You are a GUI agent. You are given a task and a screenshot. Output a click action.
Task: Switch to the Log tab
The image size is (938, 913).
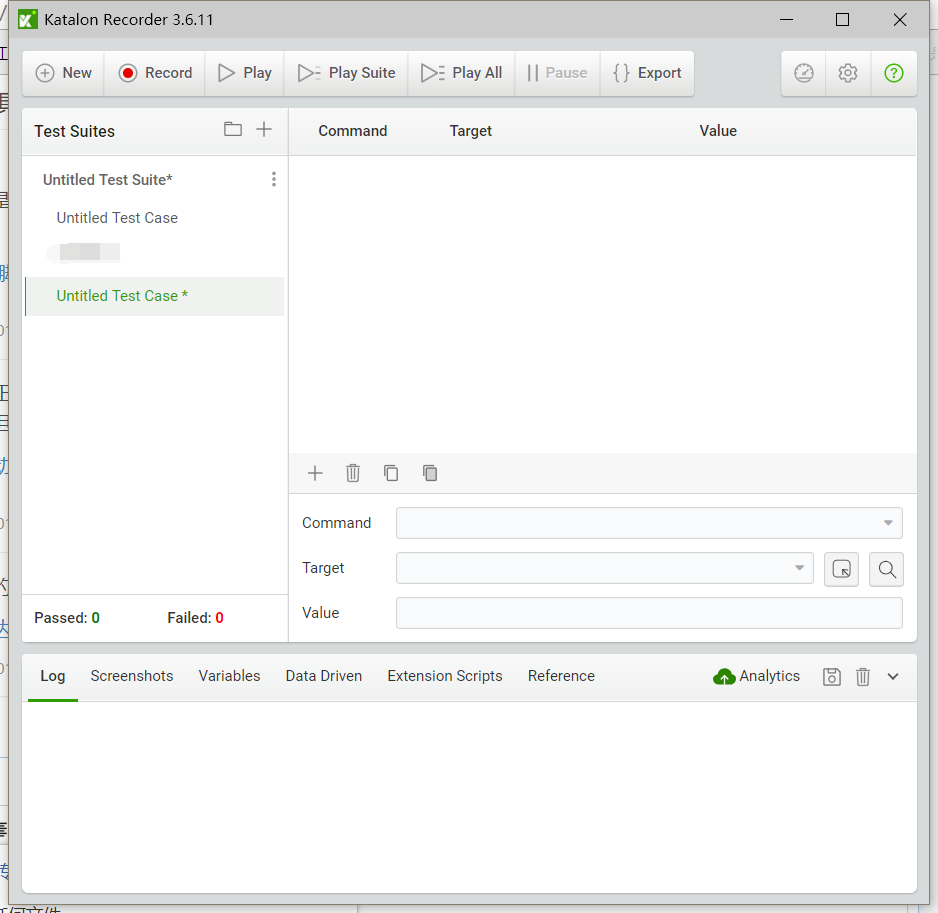[x=53, y=676]
